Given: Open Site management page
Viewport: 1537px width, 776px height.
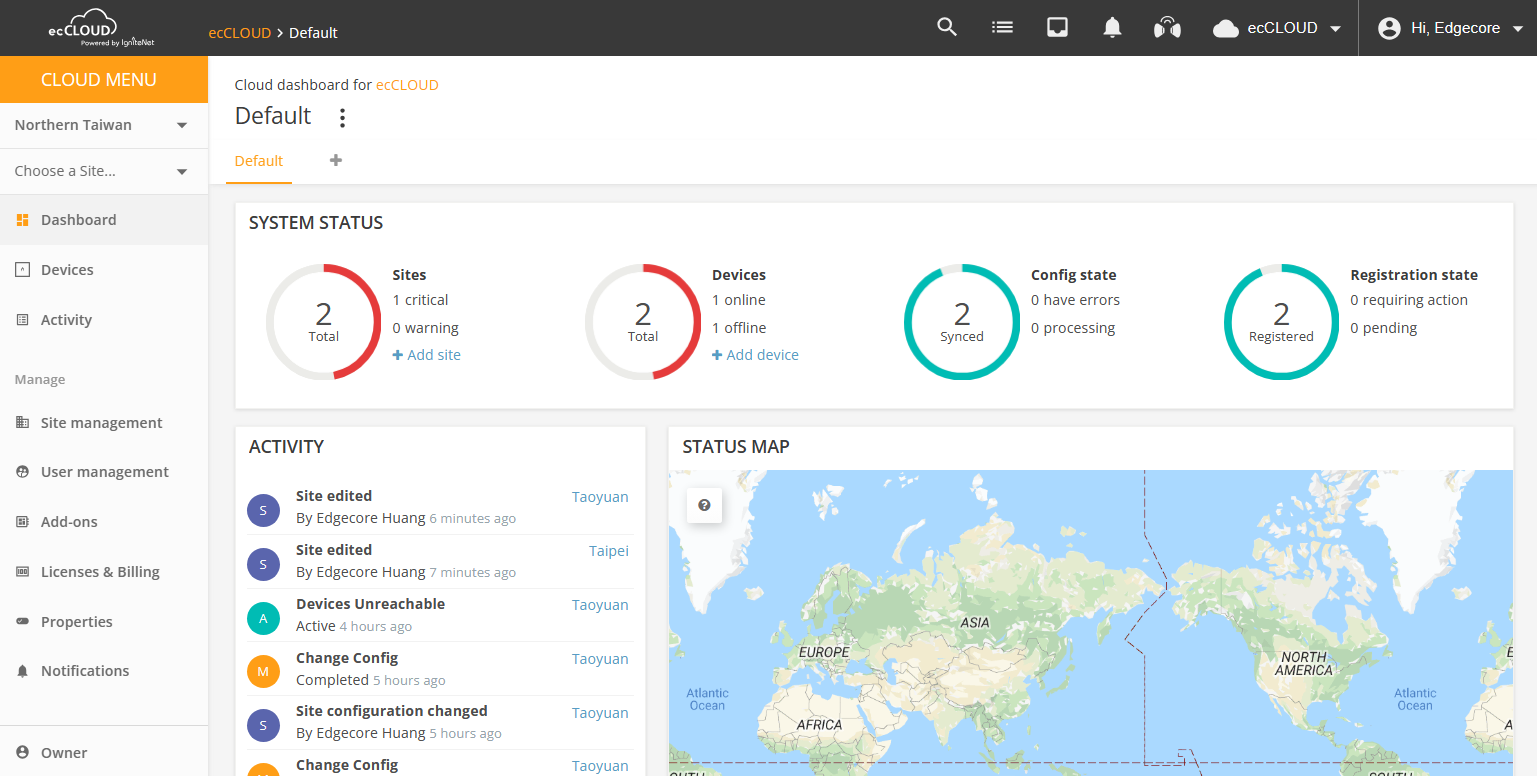Looking at the screenshot, I should (x=102, y=423).
